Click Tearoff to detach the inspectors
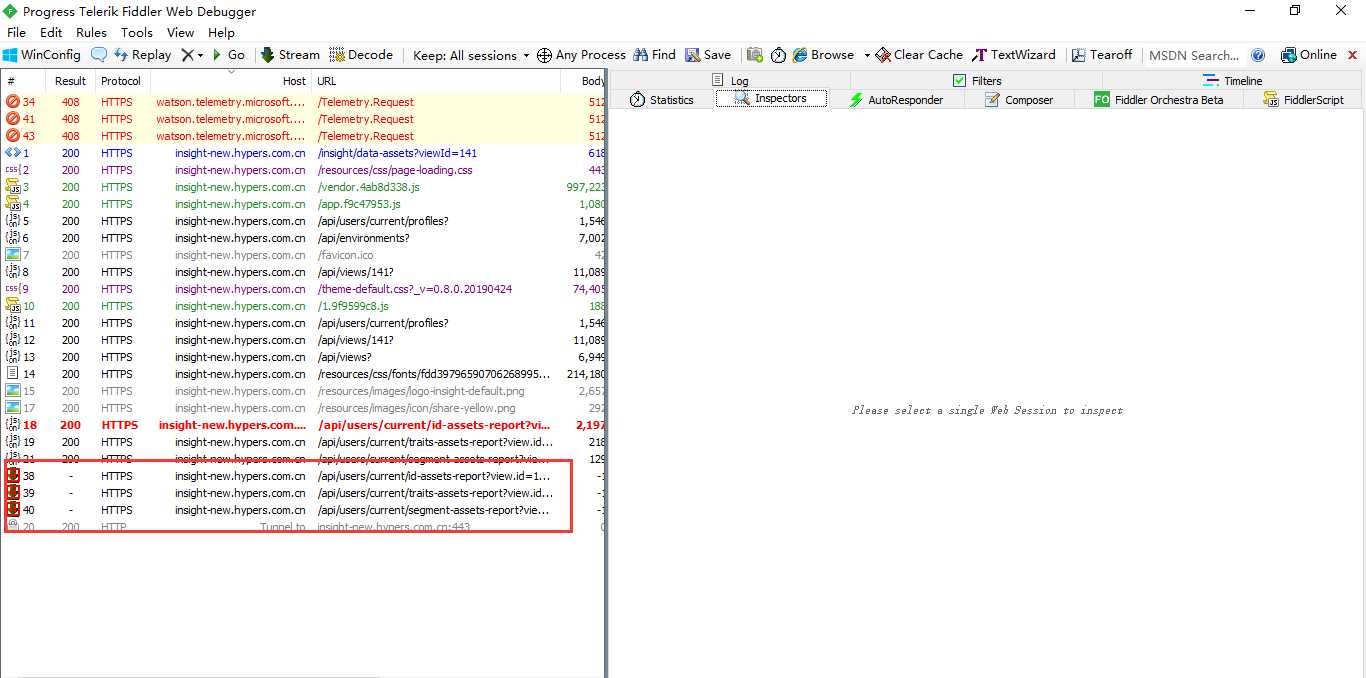This screenshot has width=1366, height=678. (1102, 55)
